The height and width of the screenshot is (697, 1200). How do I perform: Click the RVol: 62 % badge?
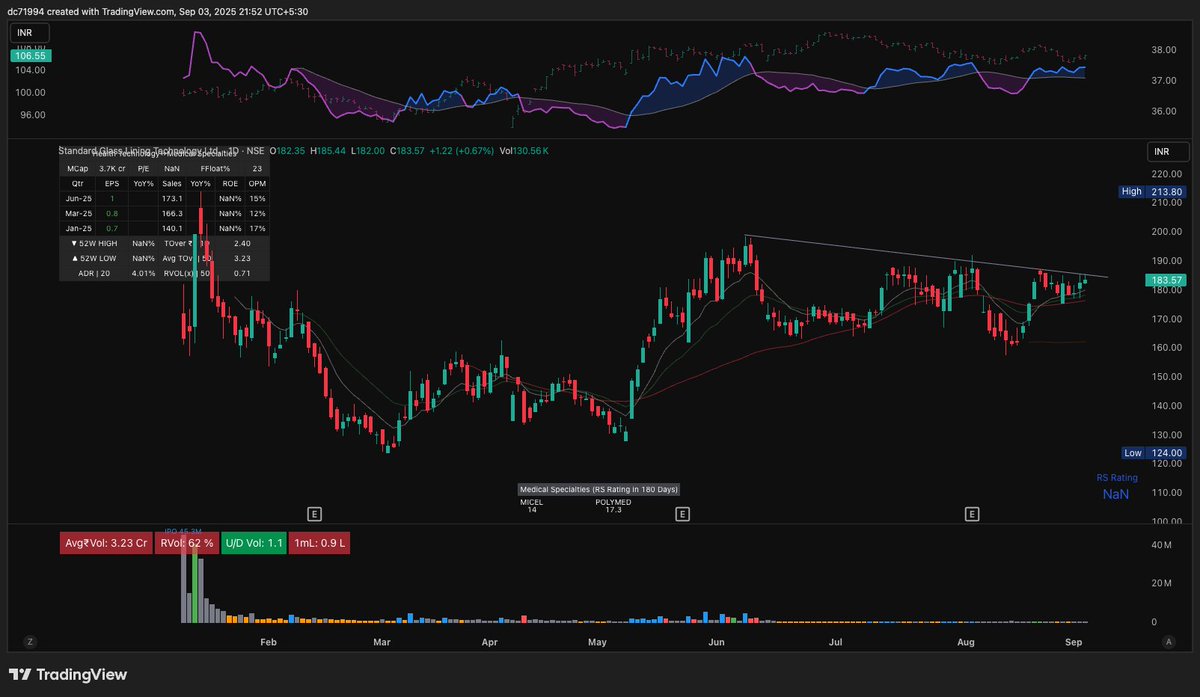coord(186,542)
